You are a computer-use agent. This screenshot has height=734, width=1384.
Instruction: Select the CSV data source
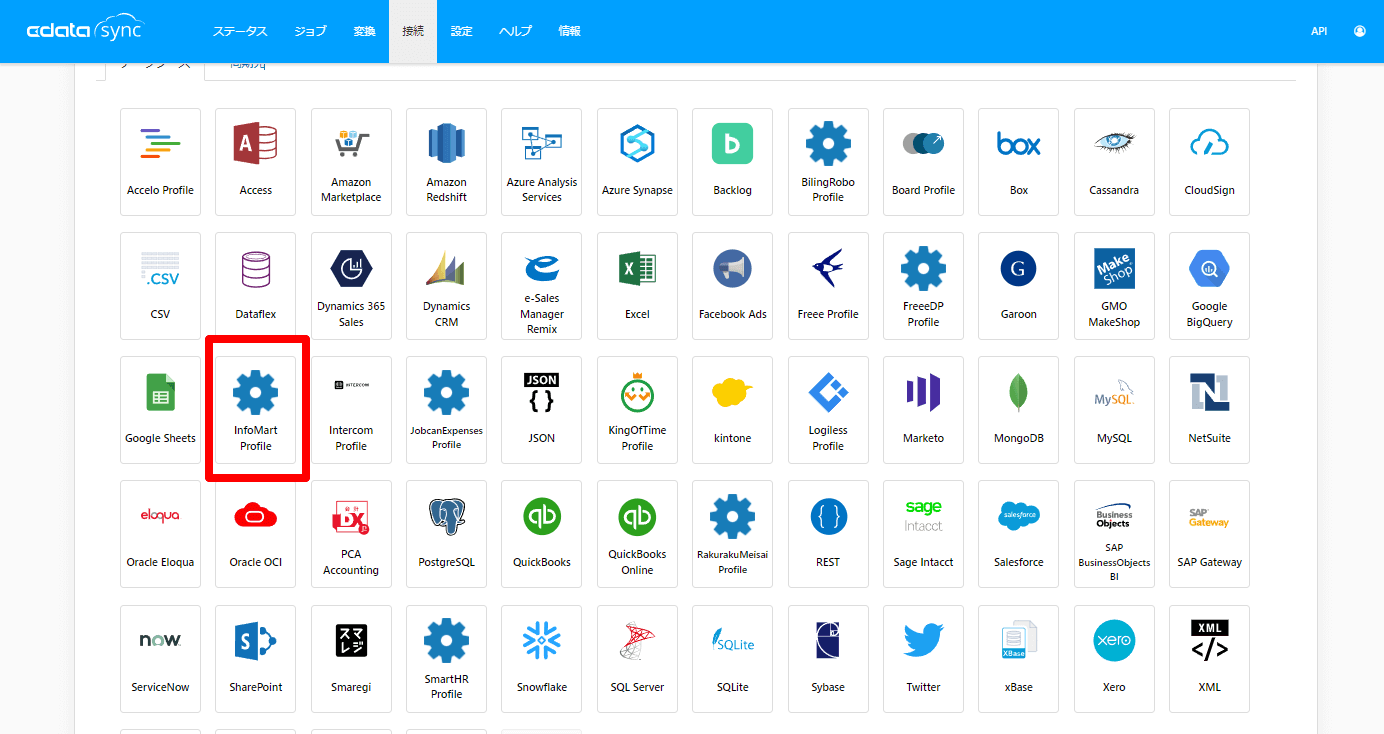160,286
